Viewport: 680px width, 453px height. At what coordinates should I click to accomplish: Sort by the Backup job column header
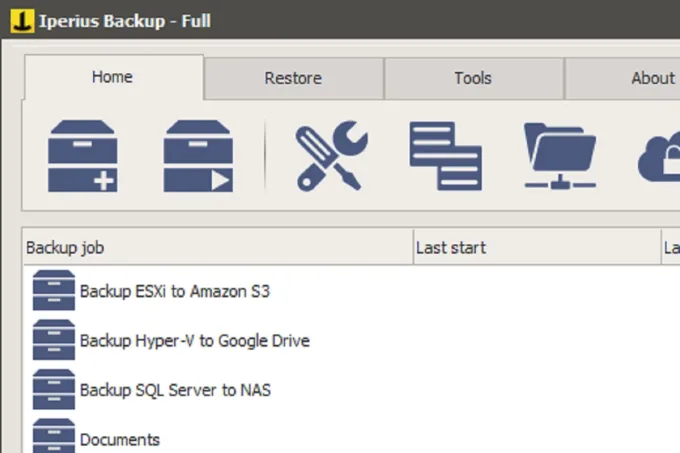pos(218,248)
